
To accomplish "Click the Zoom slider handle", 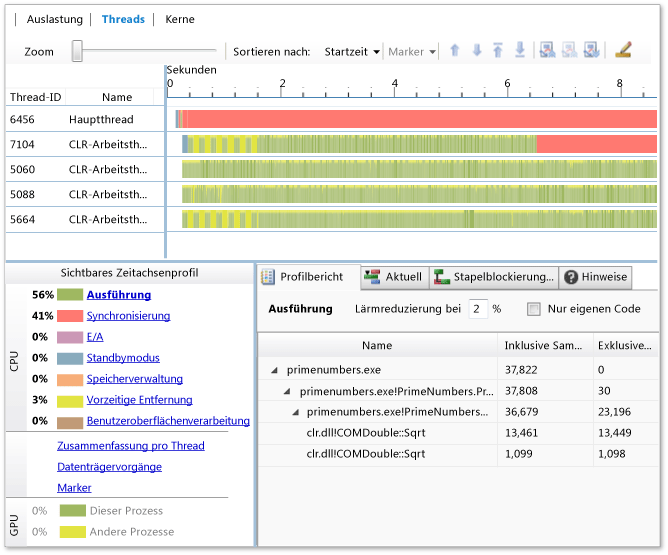I will (77, 52).
